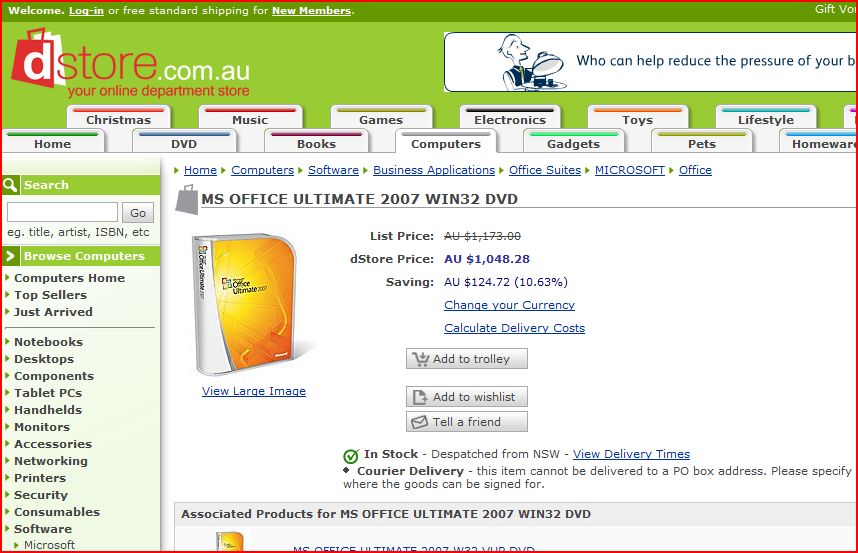The width and height of the screenshot is (858, 553).
Task: Select Consumables category
Action: [x=57, y=511]
